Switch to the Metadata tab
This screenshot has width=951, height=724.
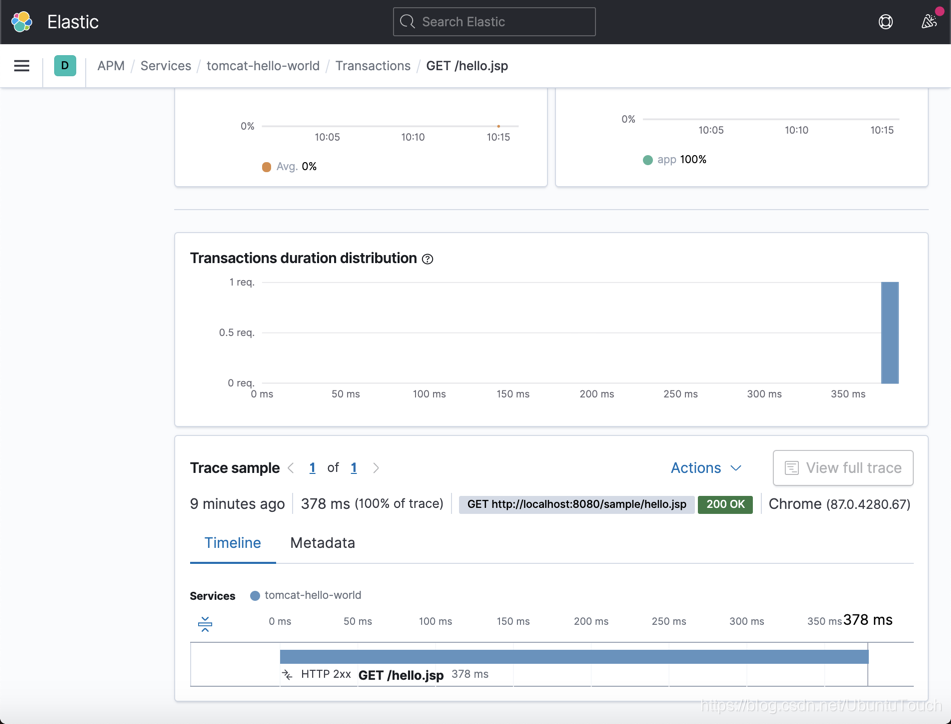pyautogui.click(x=323, y=543)
